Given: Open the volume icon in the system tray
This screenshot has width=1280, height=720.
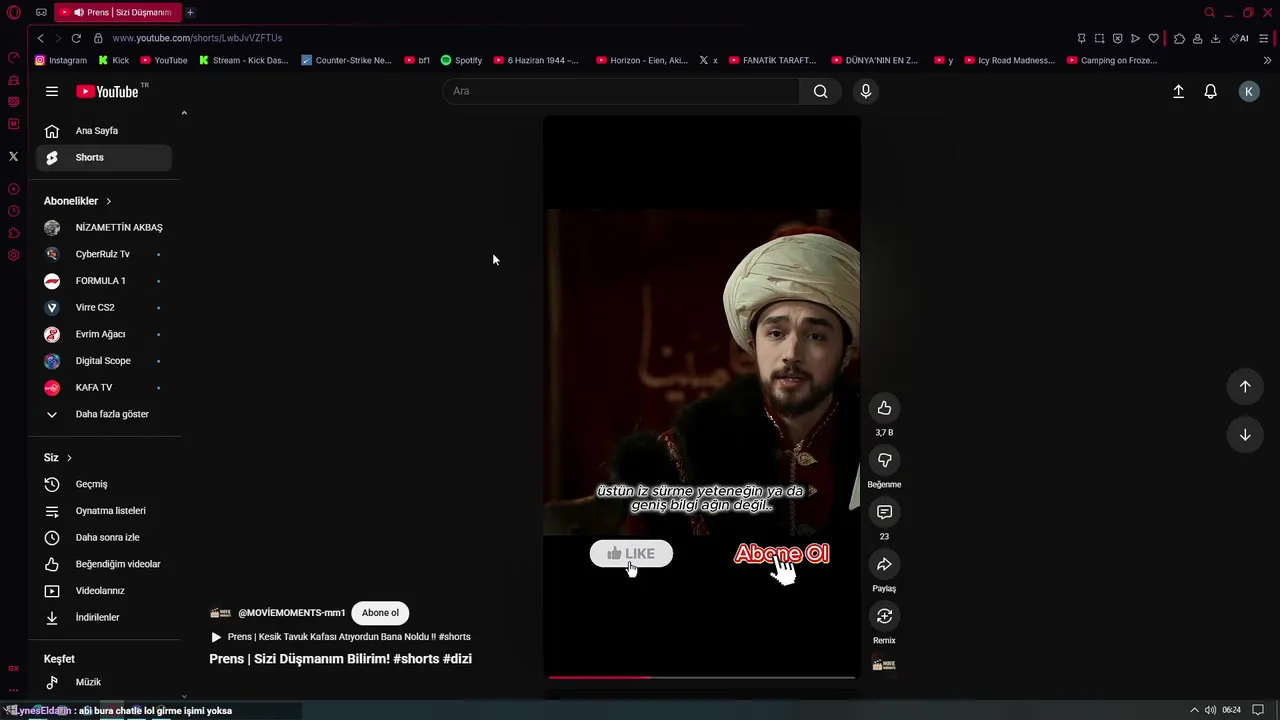Looking at the screenshot, I should (x=1210, y=710).
